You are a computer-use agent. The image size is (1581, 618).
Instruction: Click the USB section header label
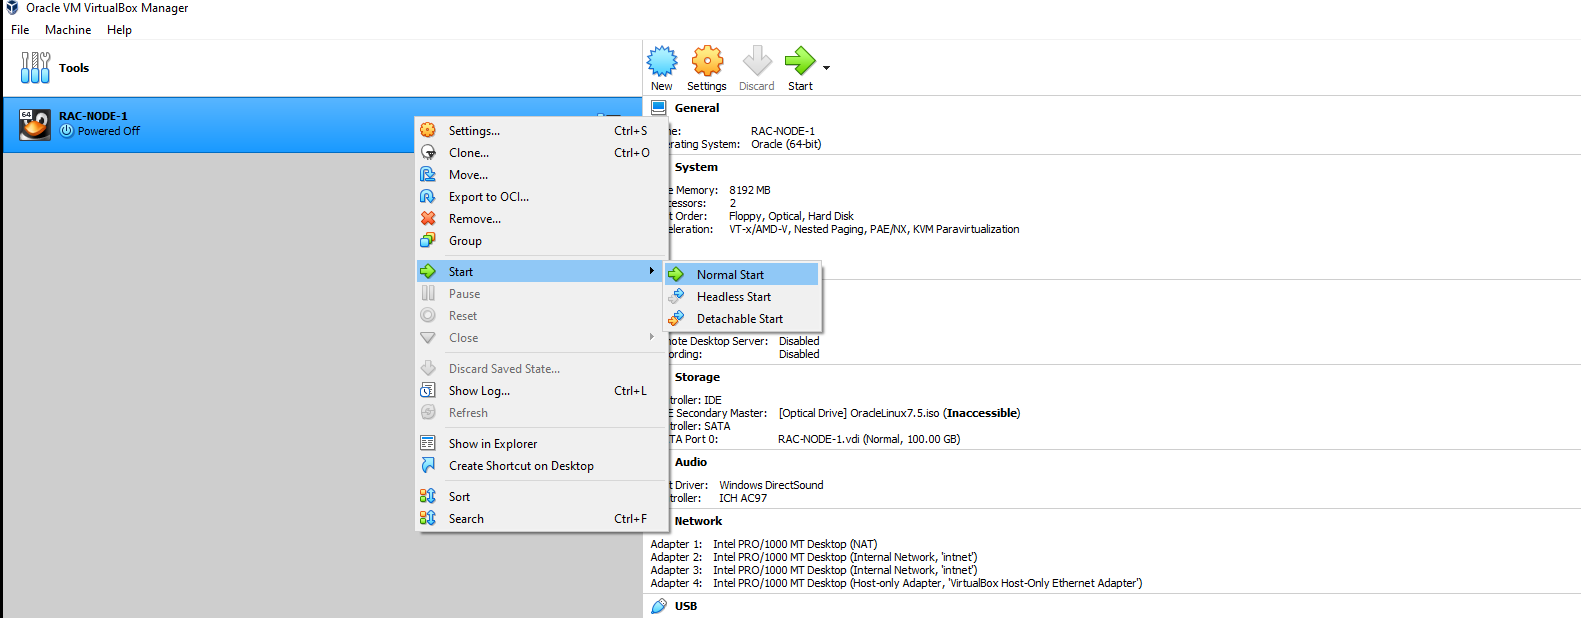pyautogui.click(x=686, y=606)
